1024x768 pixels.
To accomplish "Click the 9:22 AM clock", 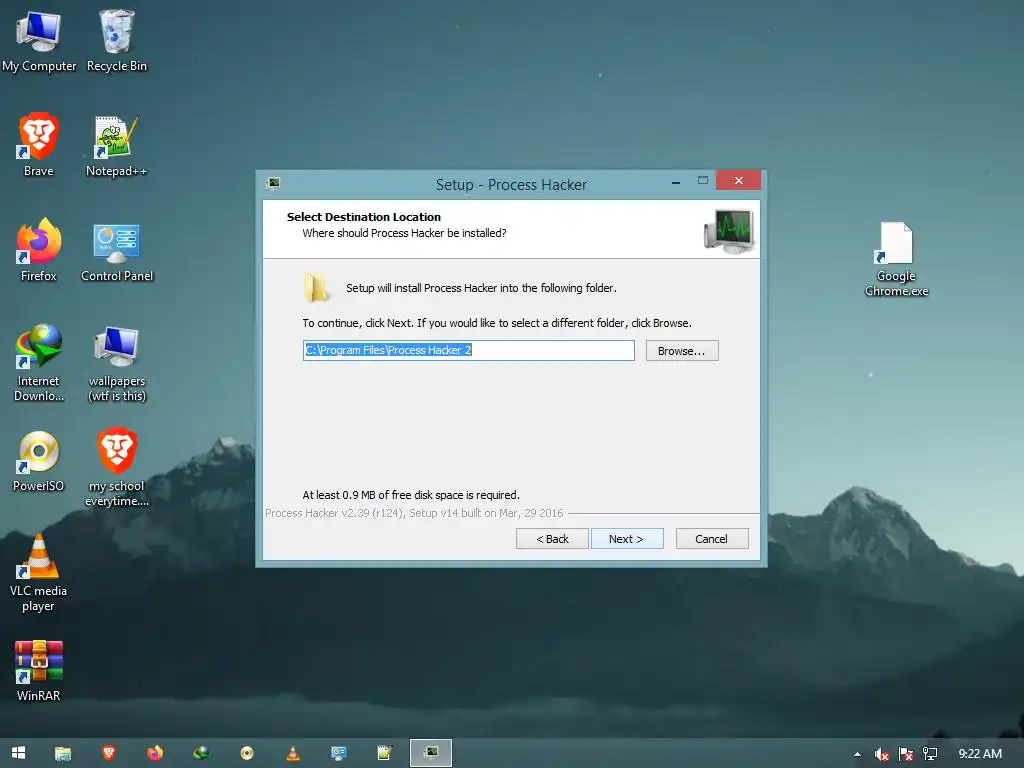I will 980,754.
